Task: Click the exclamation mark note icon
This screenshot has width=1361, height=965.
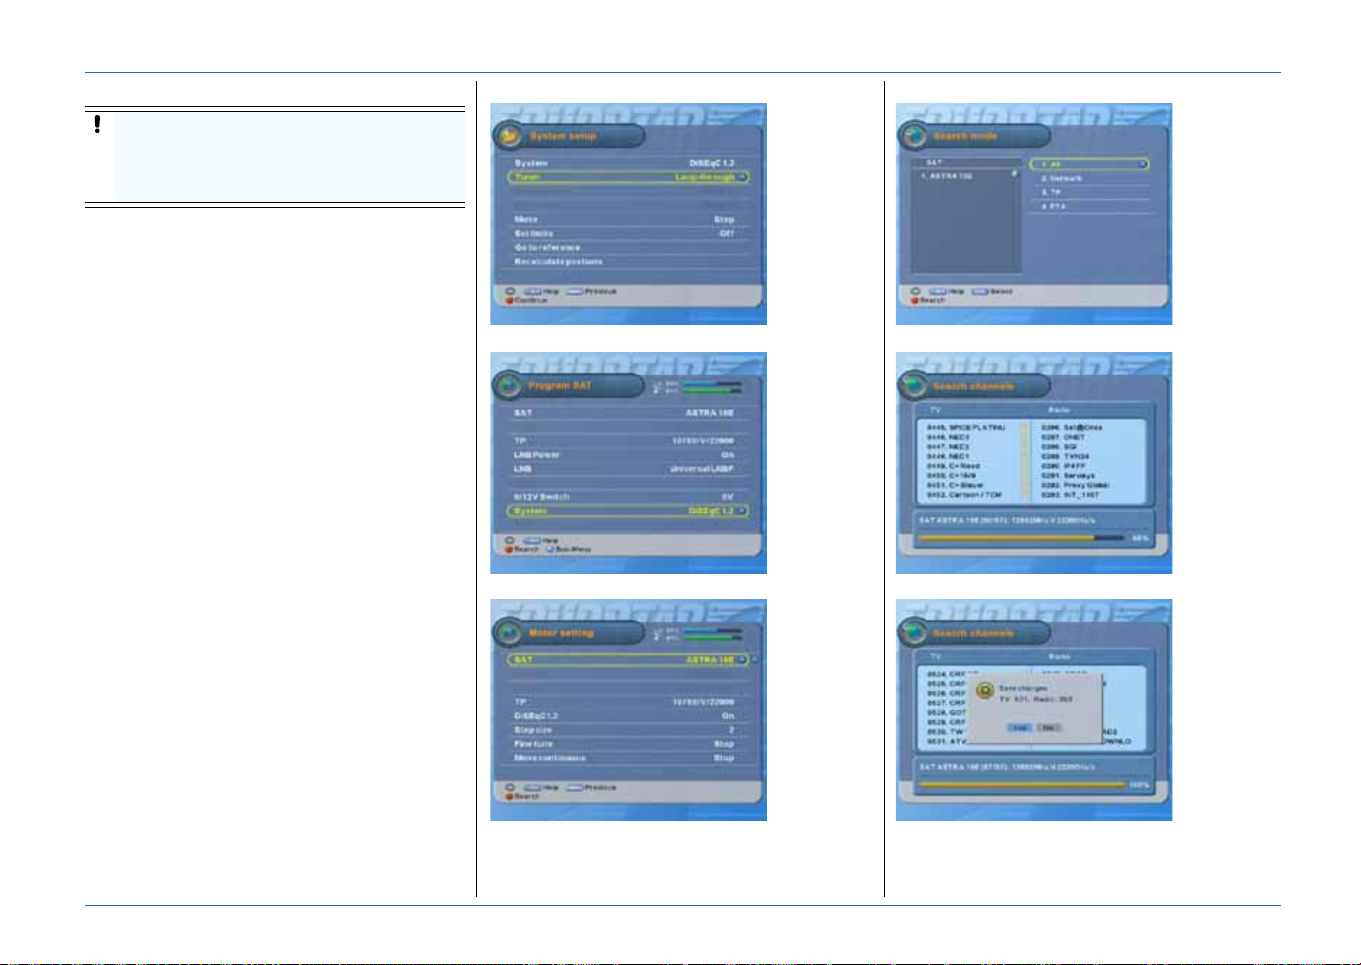Action: (x=97, y=125)
